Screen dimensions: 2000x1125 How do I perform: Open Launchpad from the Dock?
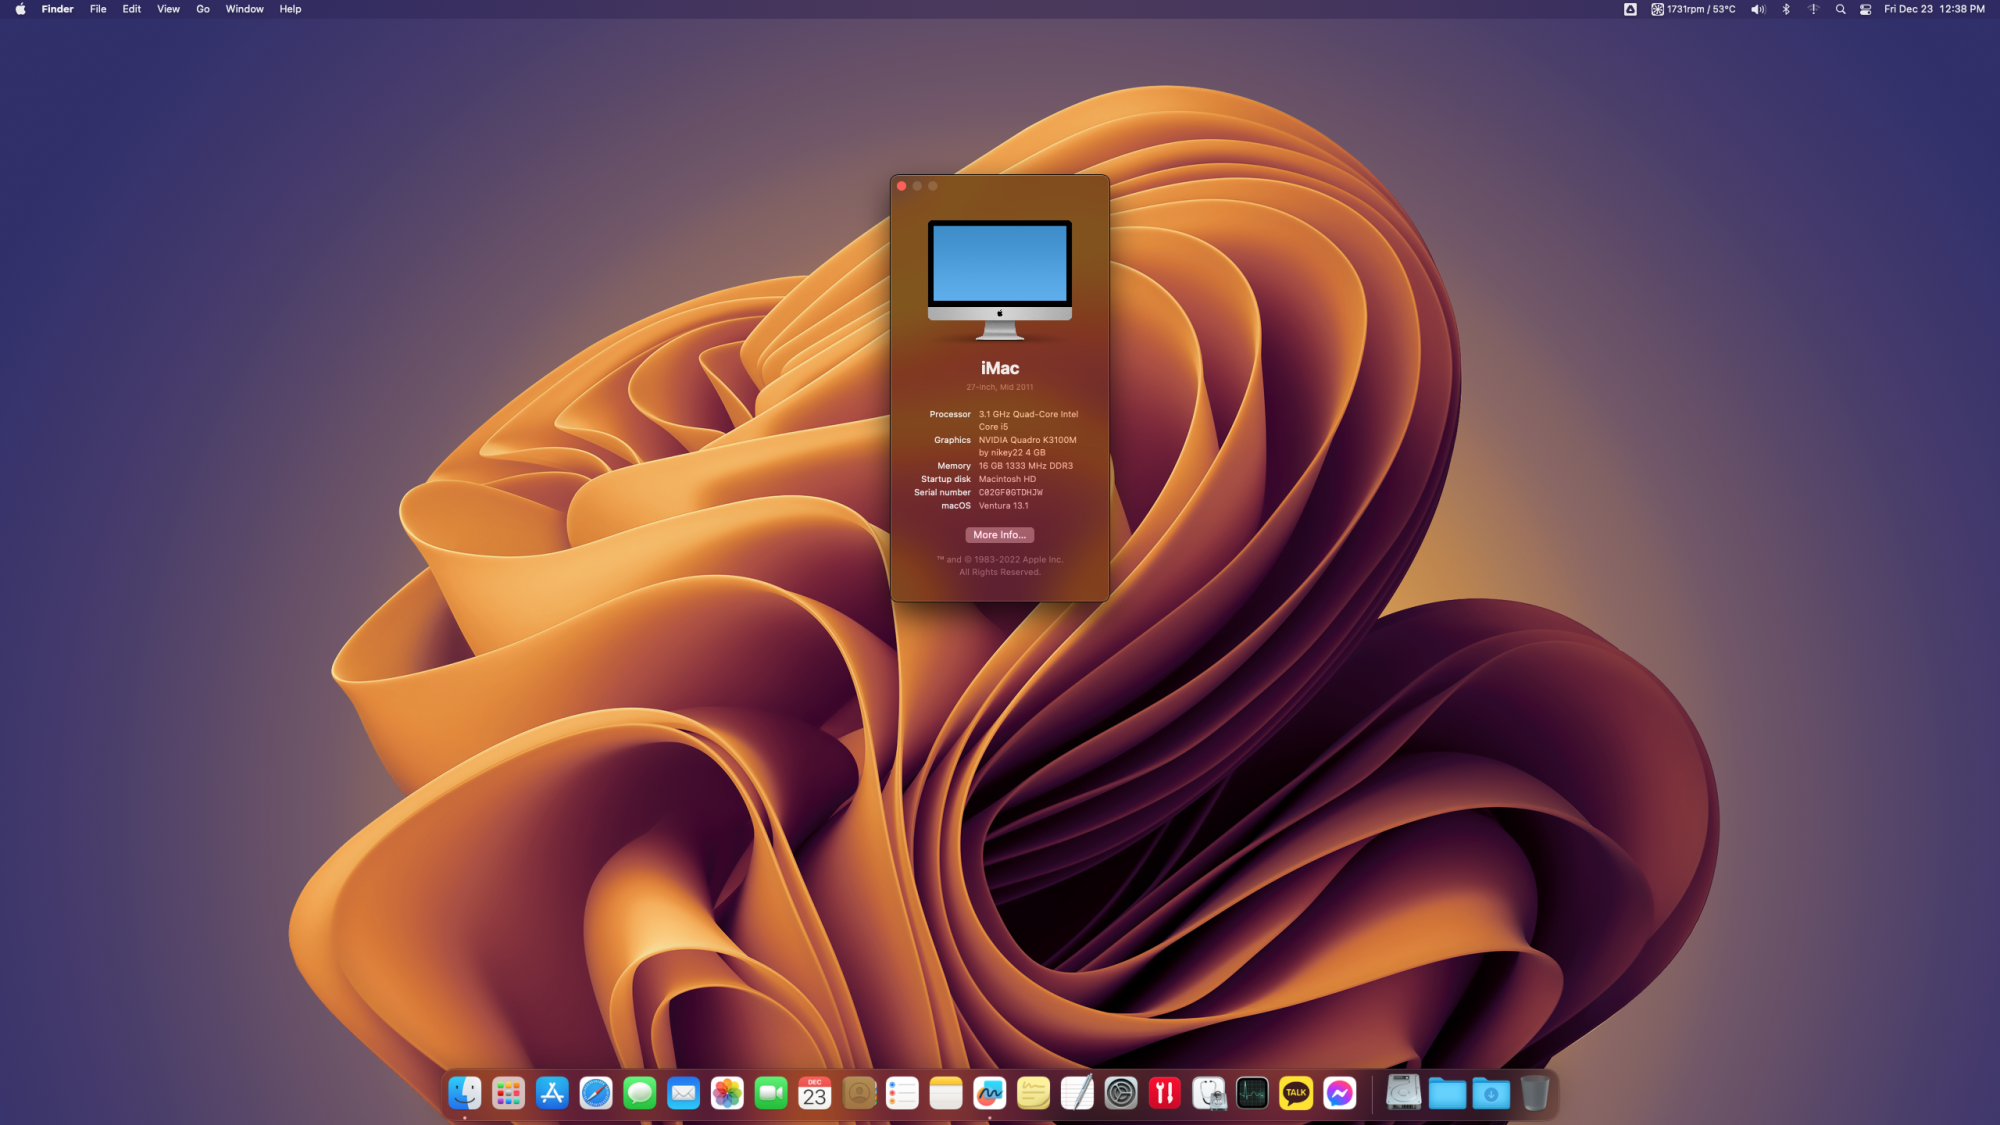508,1093
